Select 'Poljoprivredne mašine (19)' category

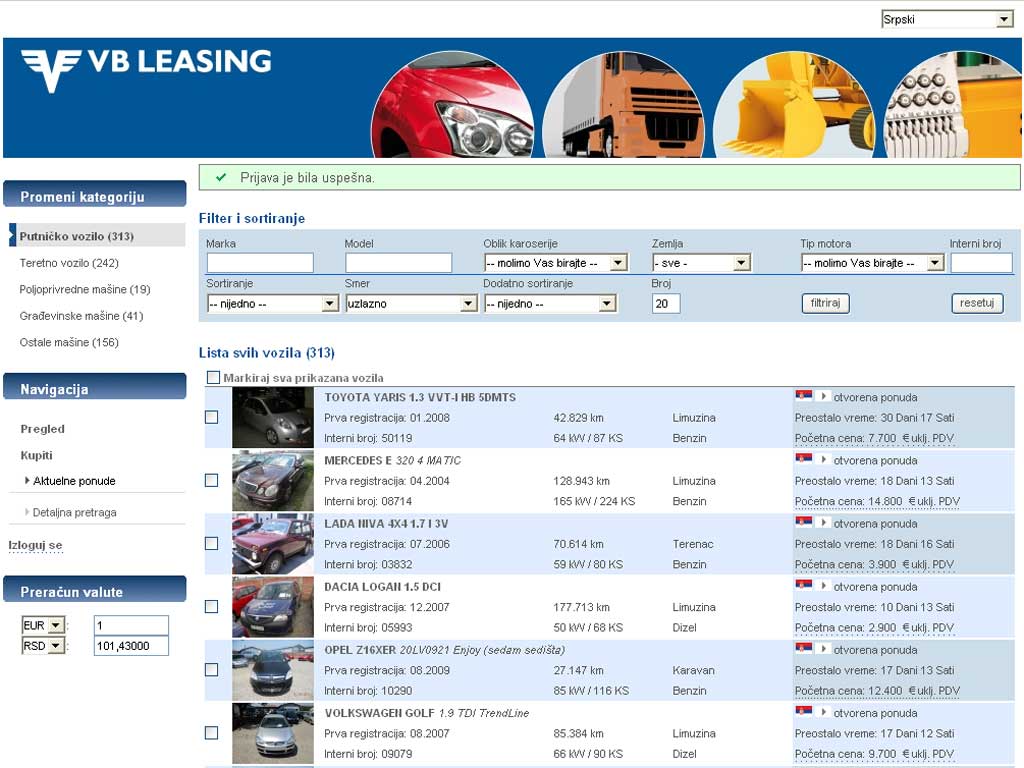click(85, 289)
